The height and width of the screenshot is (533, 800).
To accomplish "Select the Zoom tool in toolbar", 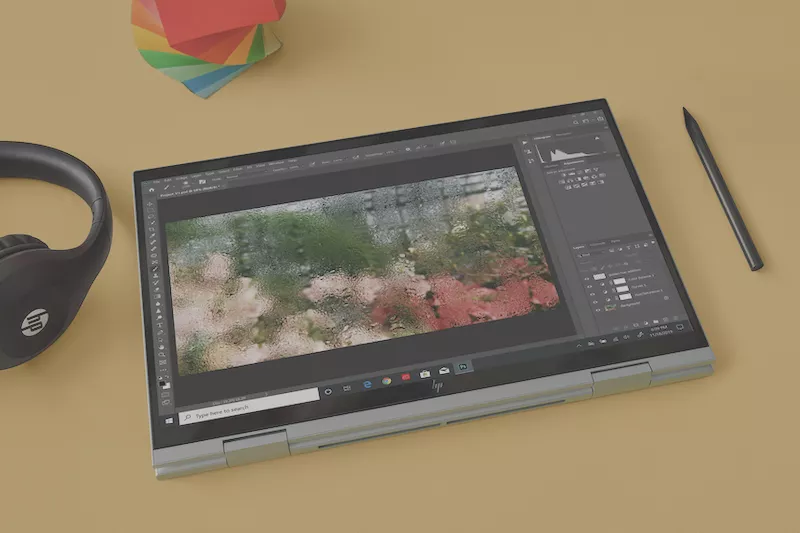I will (162, 354).
